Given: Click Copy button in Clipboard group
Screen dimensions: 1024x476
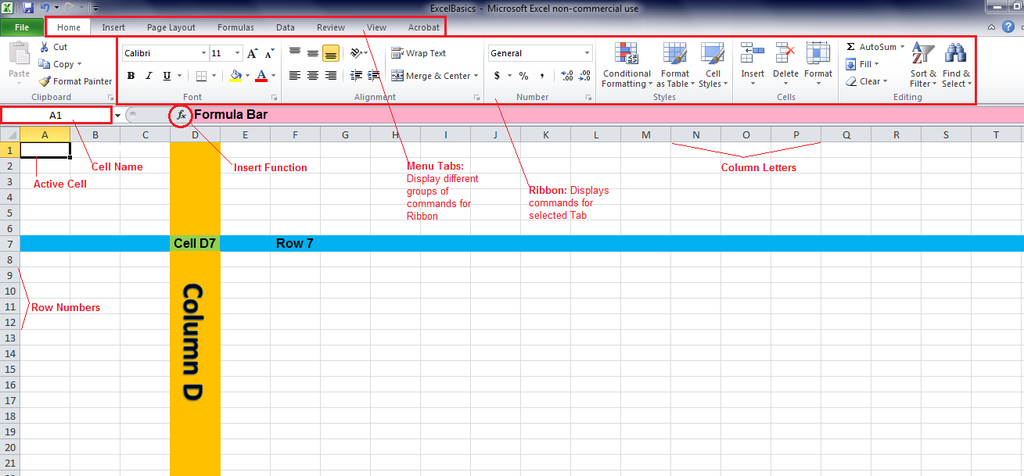Looking at the screenshot, I should (x=59, y=64).
